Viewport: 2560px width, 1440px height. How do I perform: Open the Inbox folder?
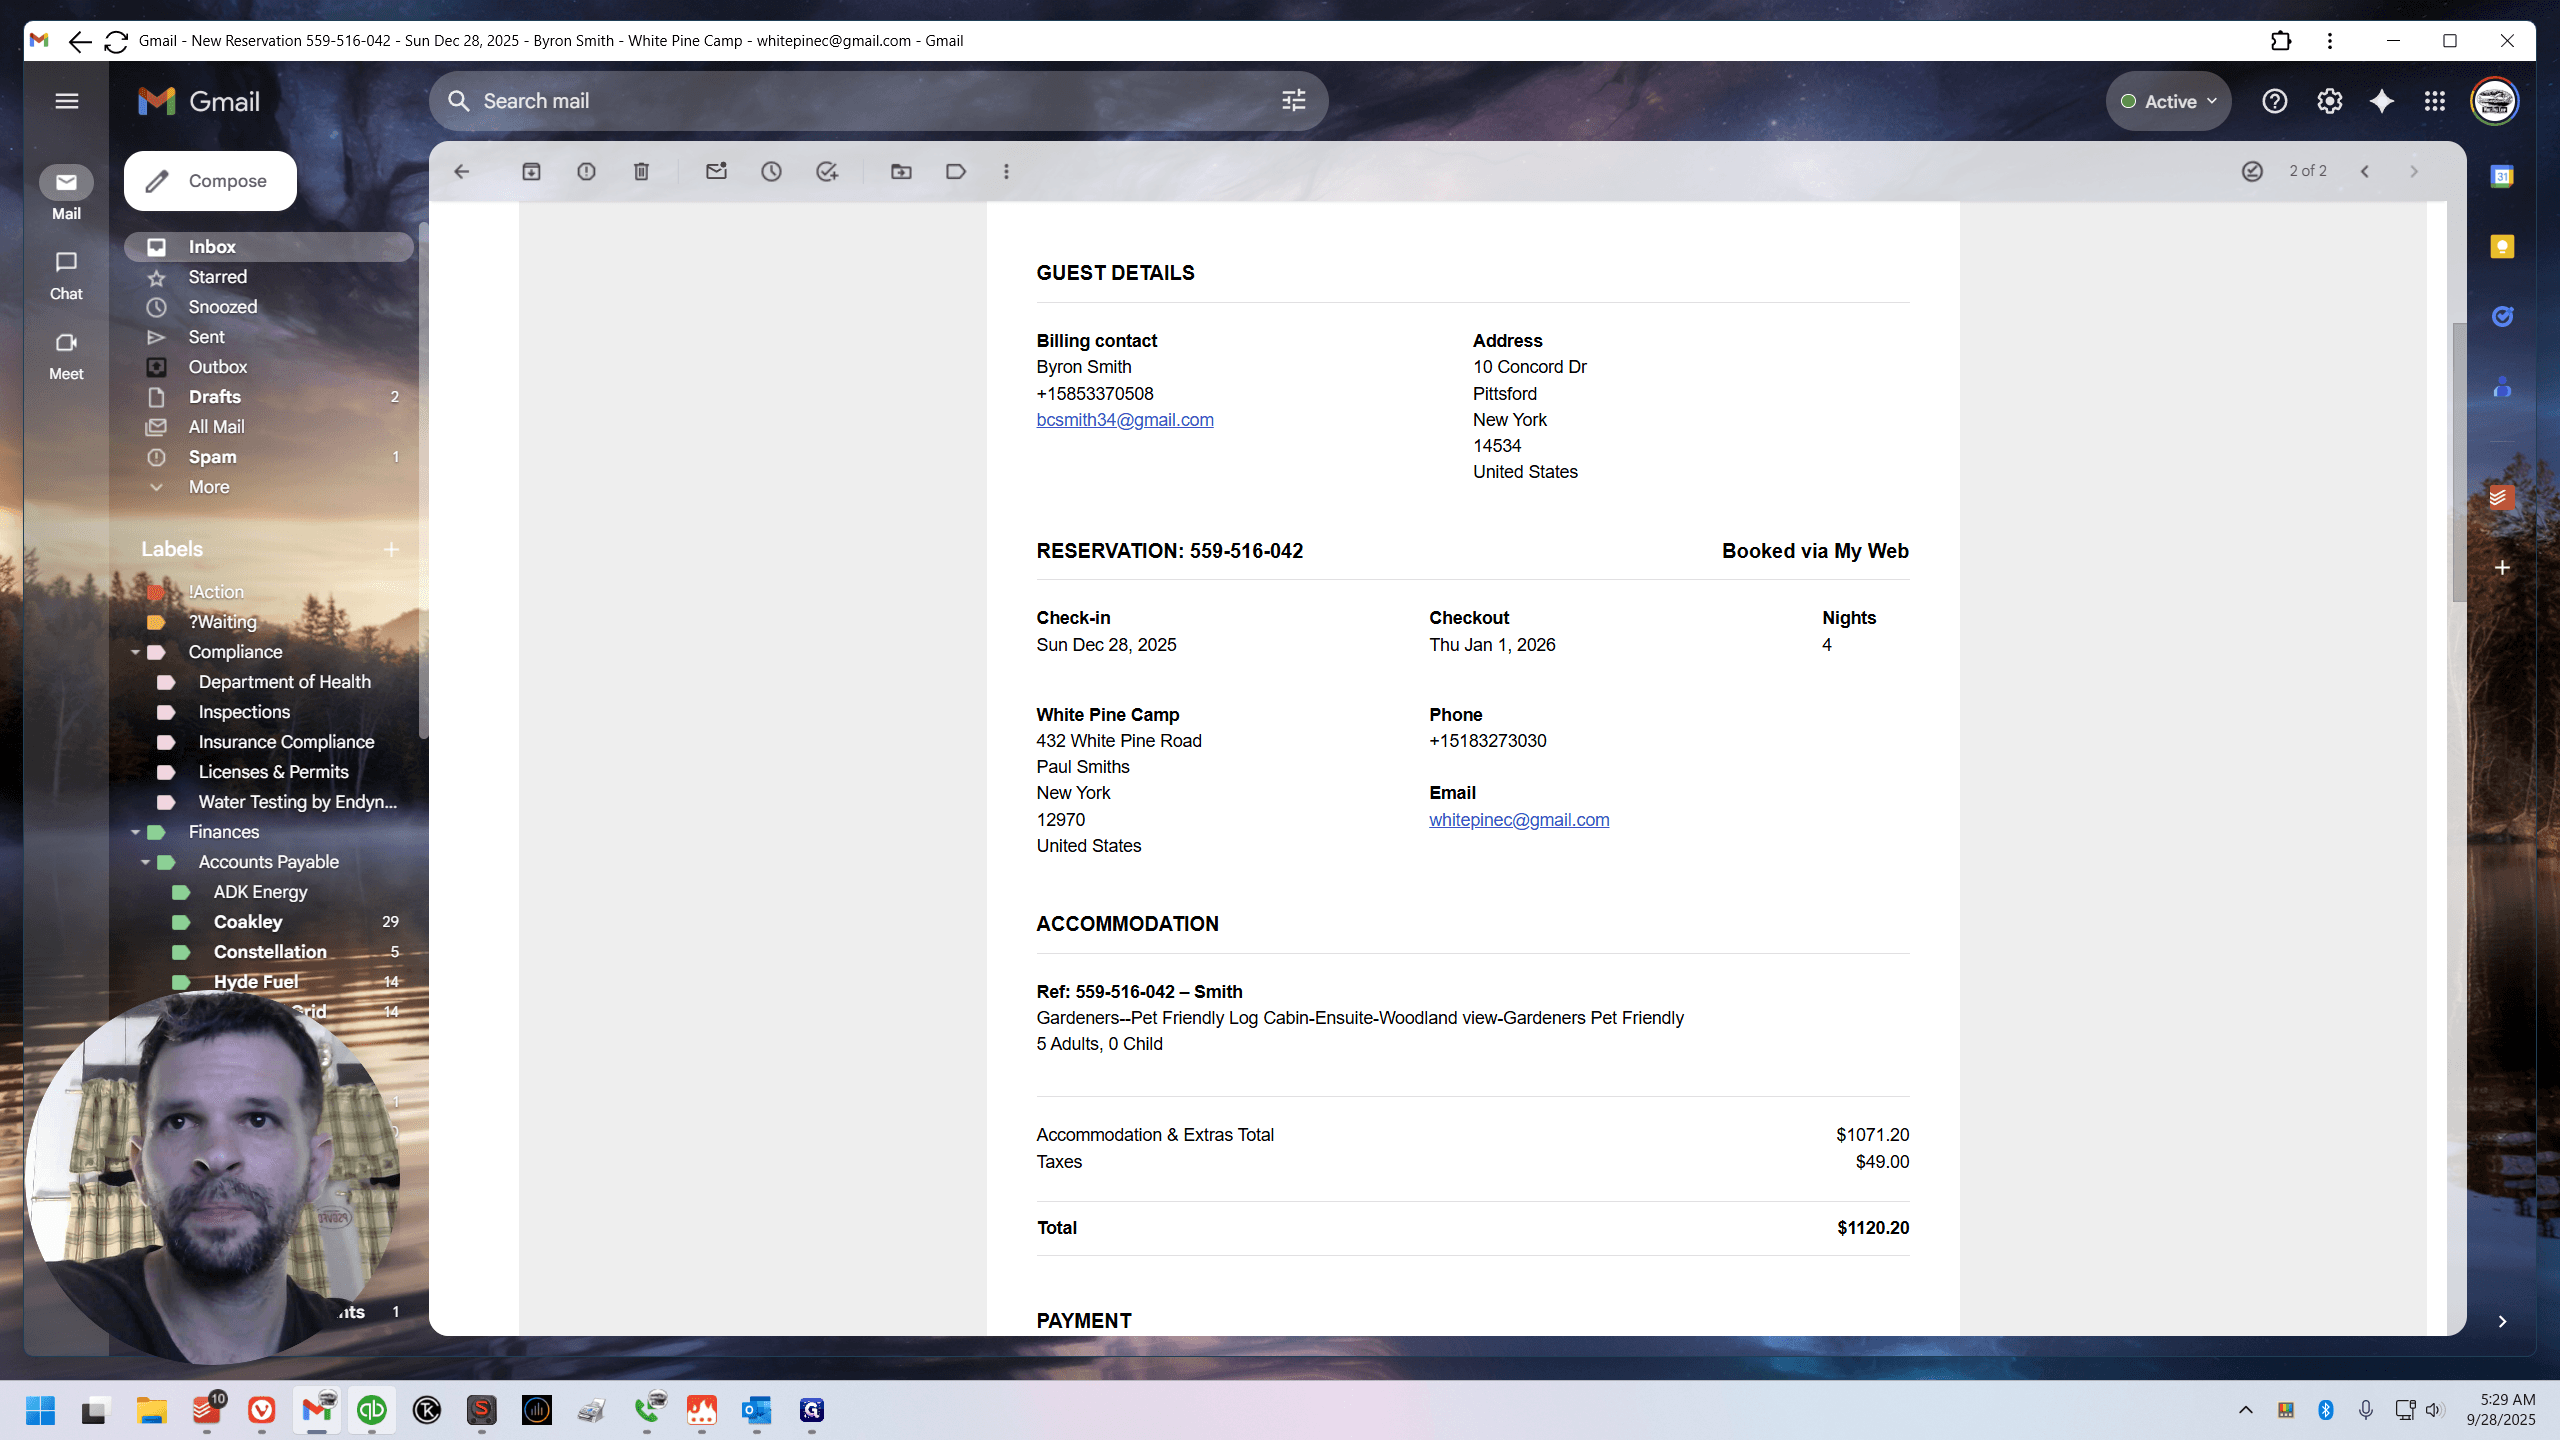pyautogui.click(x=269, y=247)
